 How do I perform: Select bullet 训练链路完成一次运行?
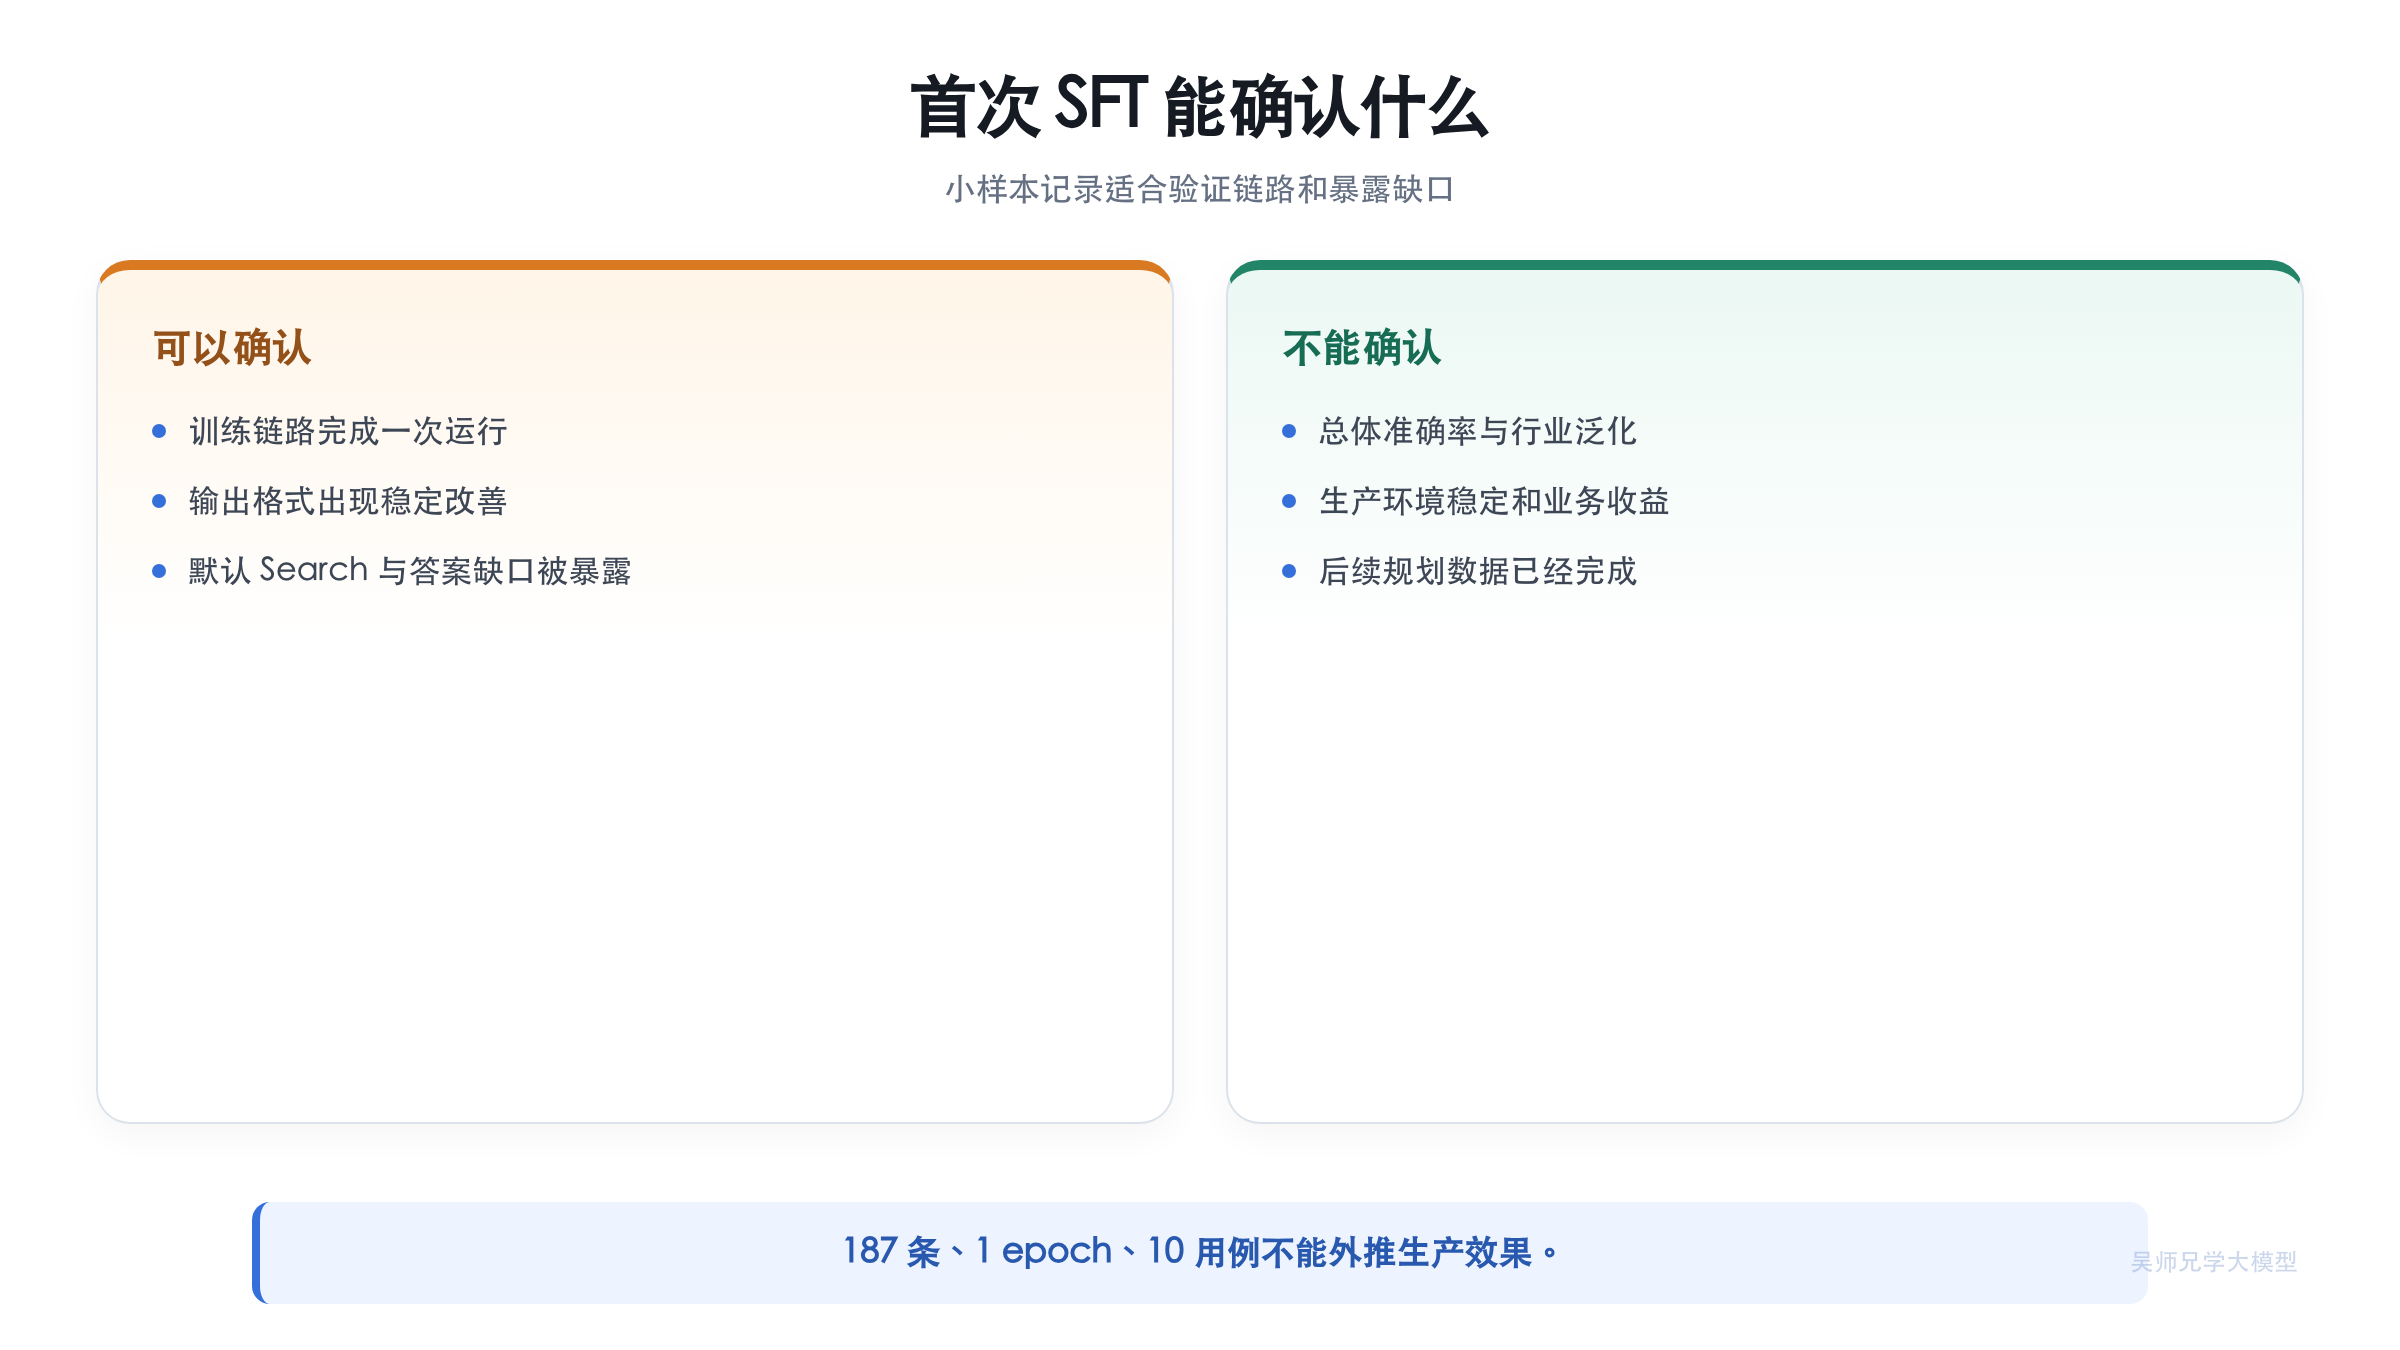pyautogui.click(x=348, y=431)
